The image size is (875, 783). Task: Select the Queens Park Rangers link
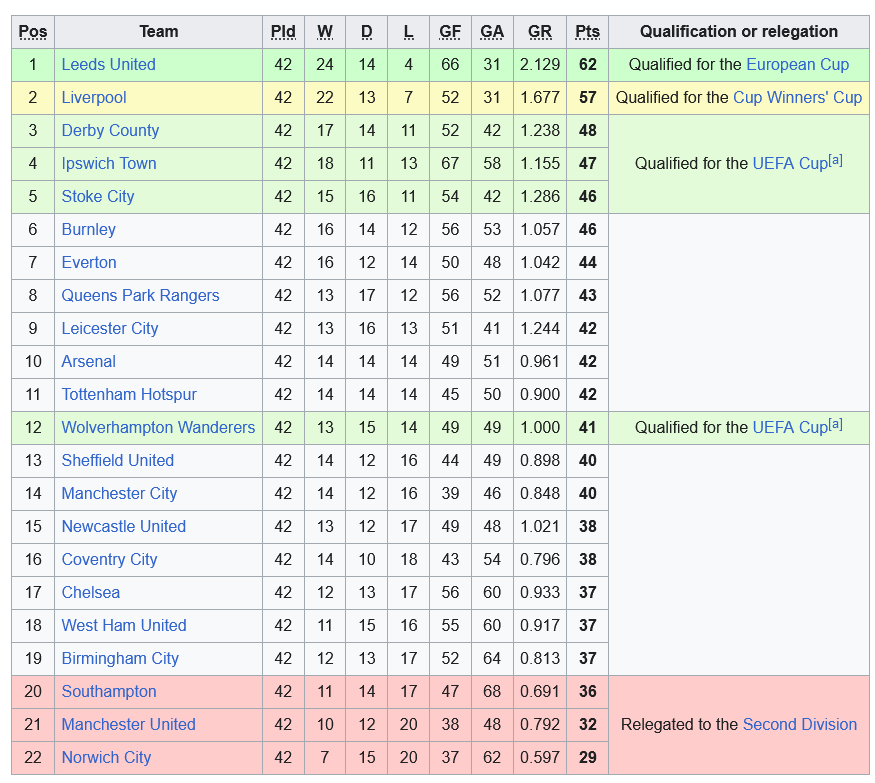pyautogui.click(x=140, y=295)
